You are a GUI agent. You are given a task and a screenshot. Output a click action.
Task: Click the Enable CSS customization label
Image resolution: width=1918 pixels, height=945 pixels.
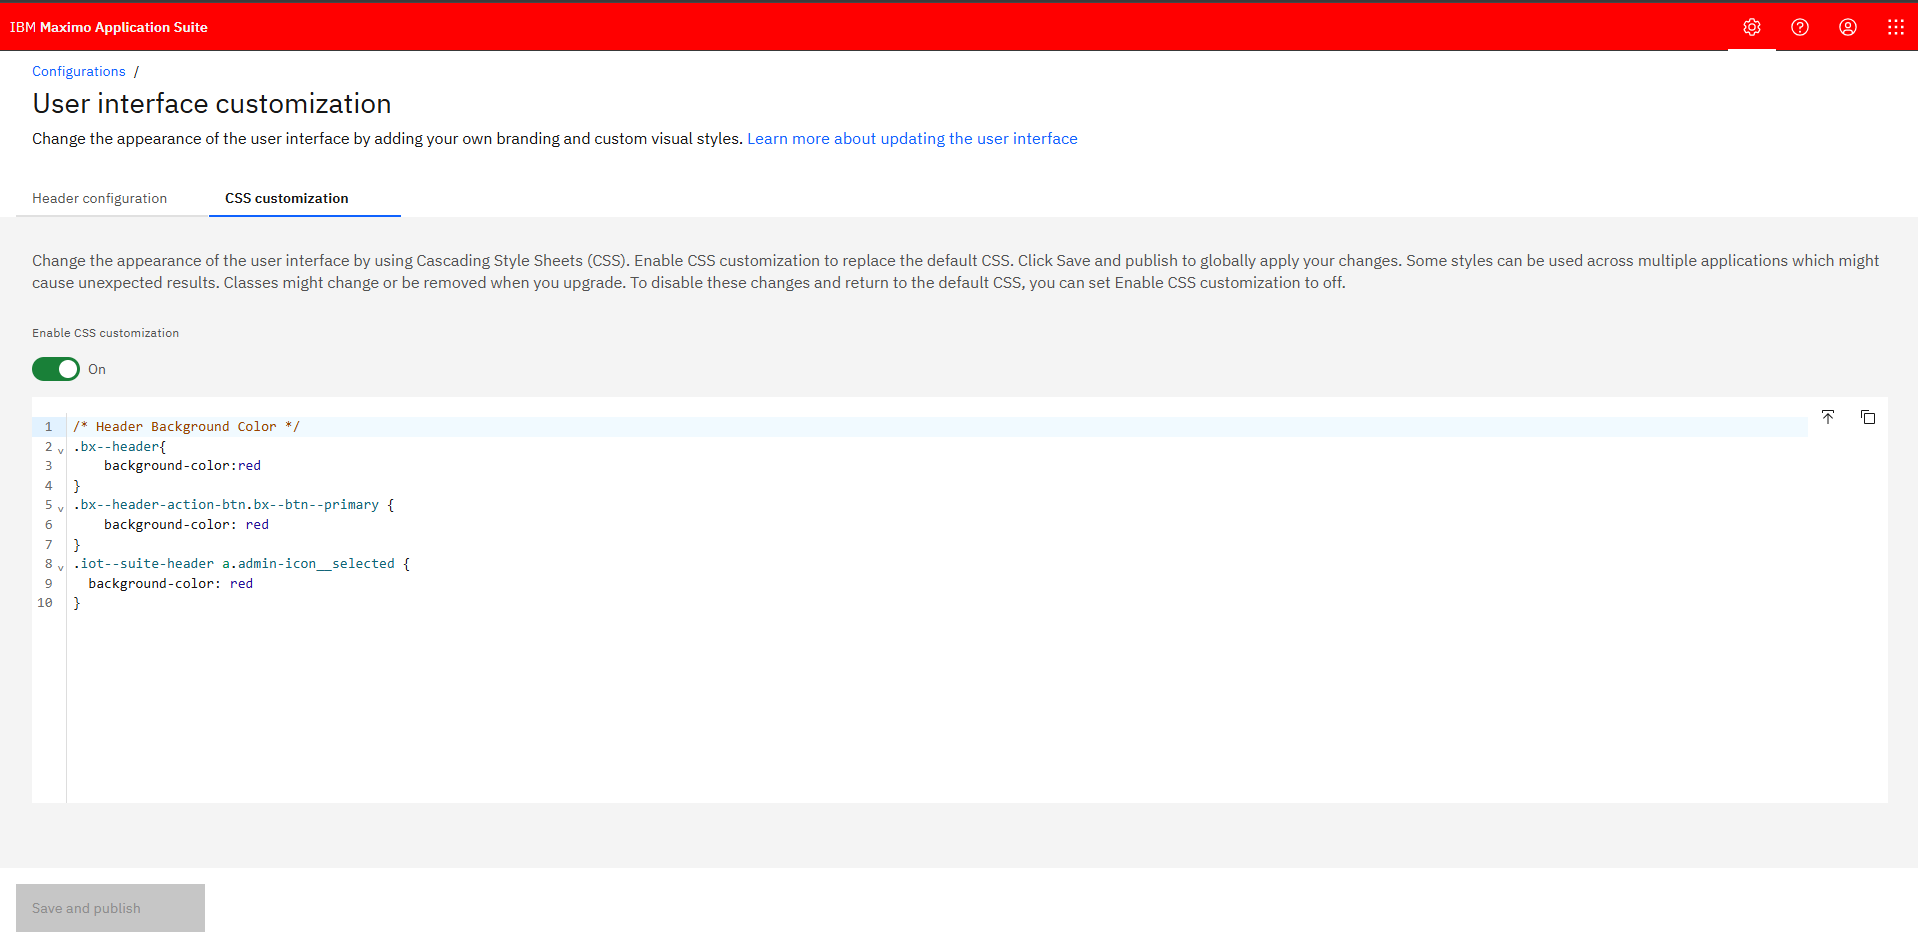pyautogui.click(x=106, y=333)
